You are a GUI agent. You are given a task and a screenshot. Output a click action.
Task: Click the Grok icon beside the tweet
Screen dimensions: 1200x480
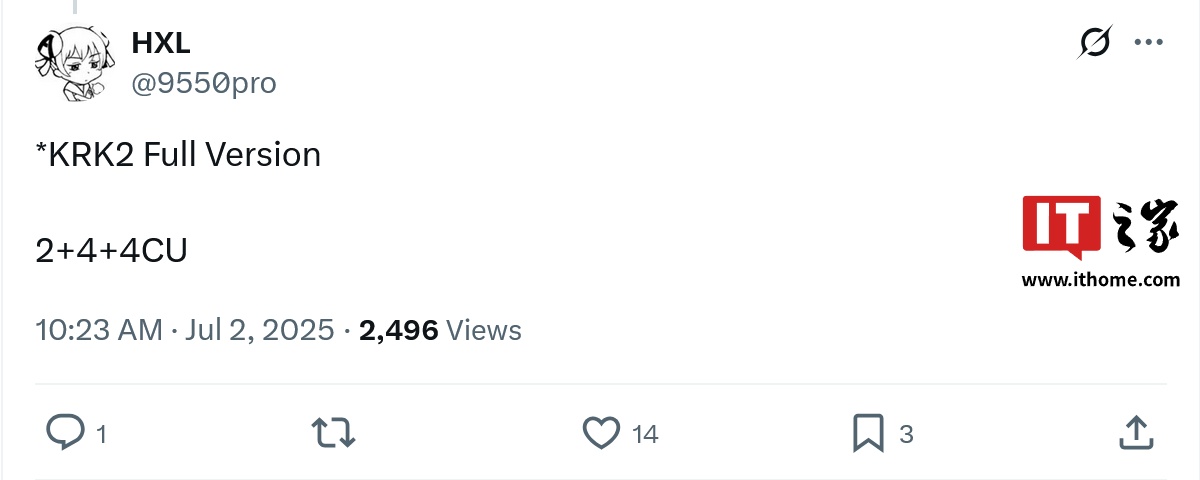coord(1096,43)
